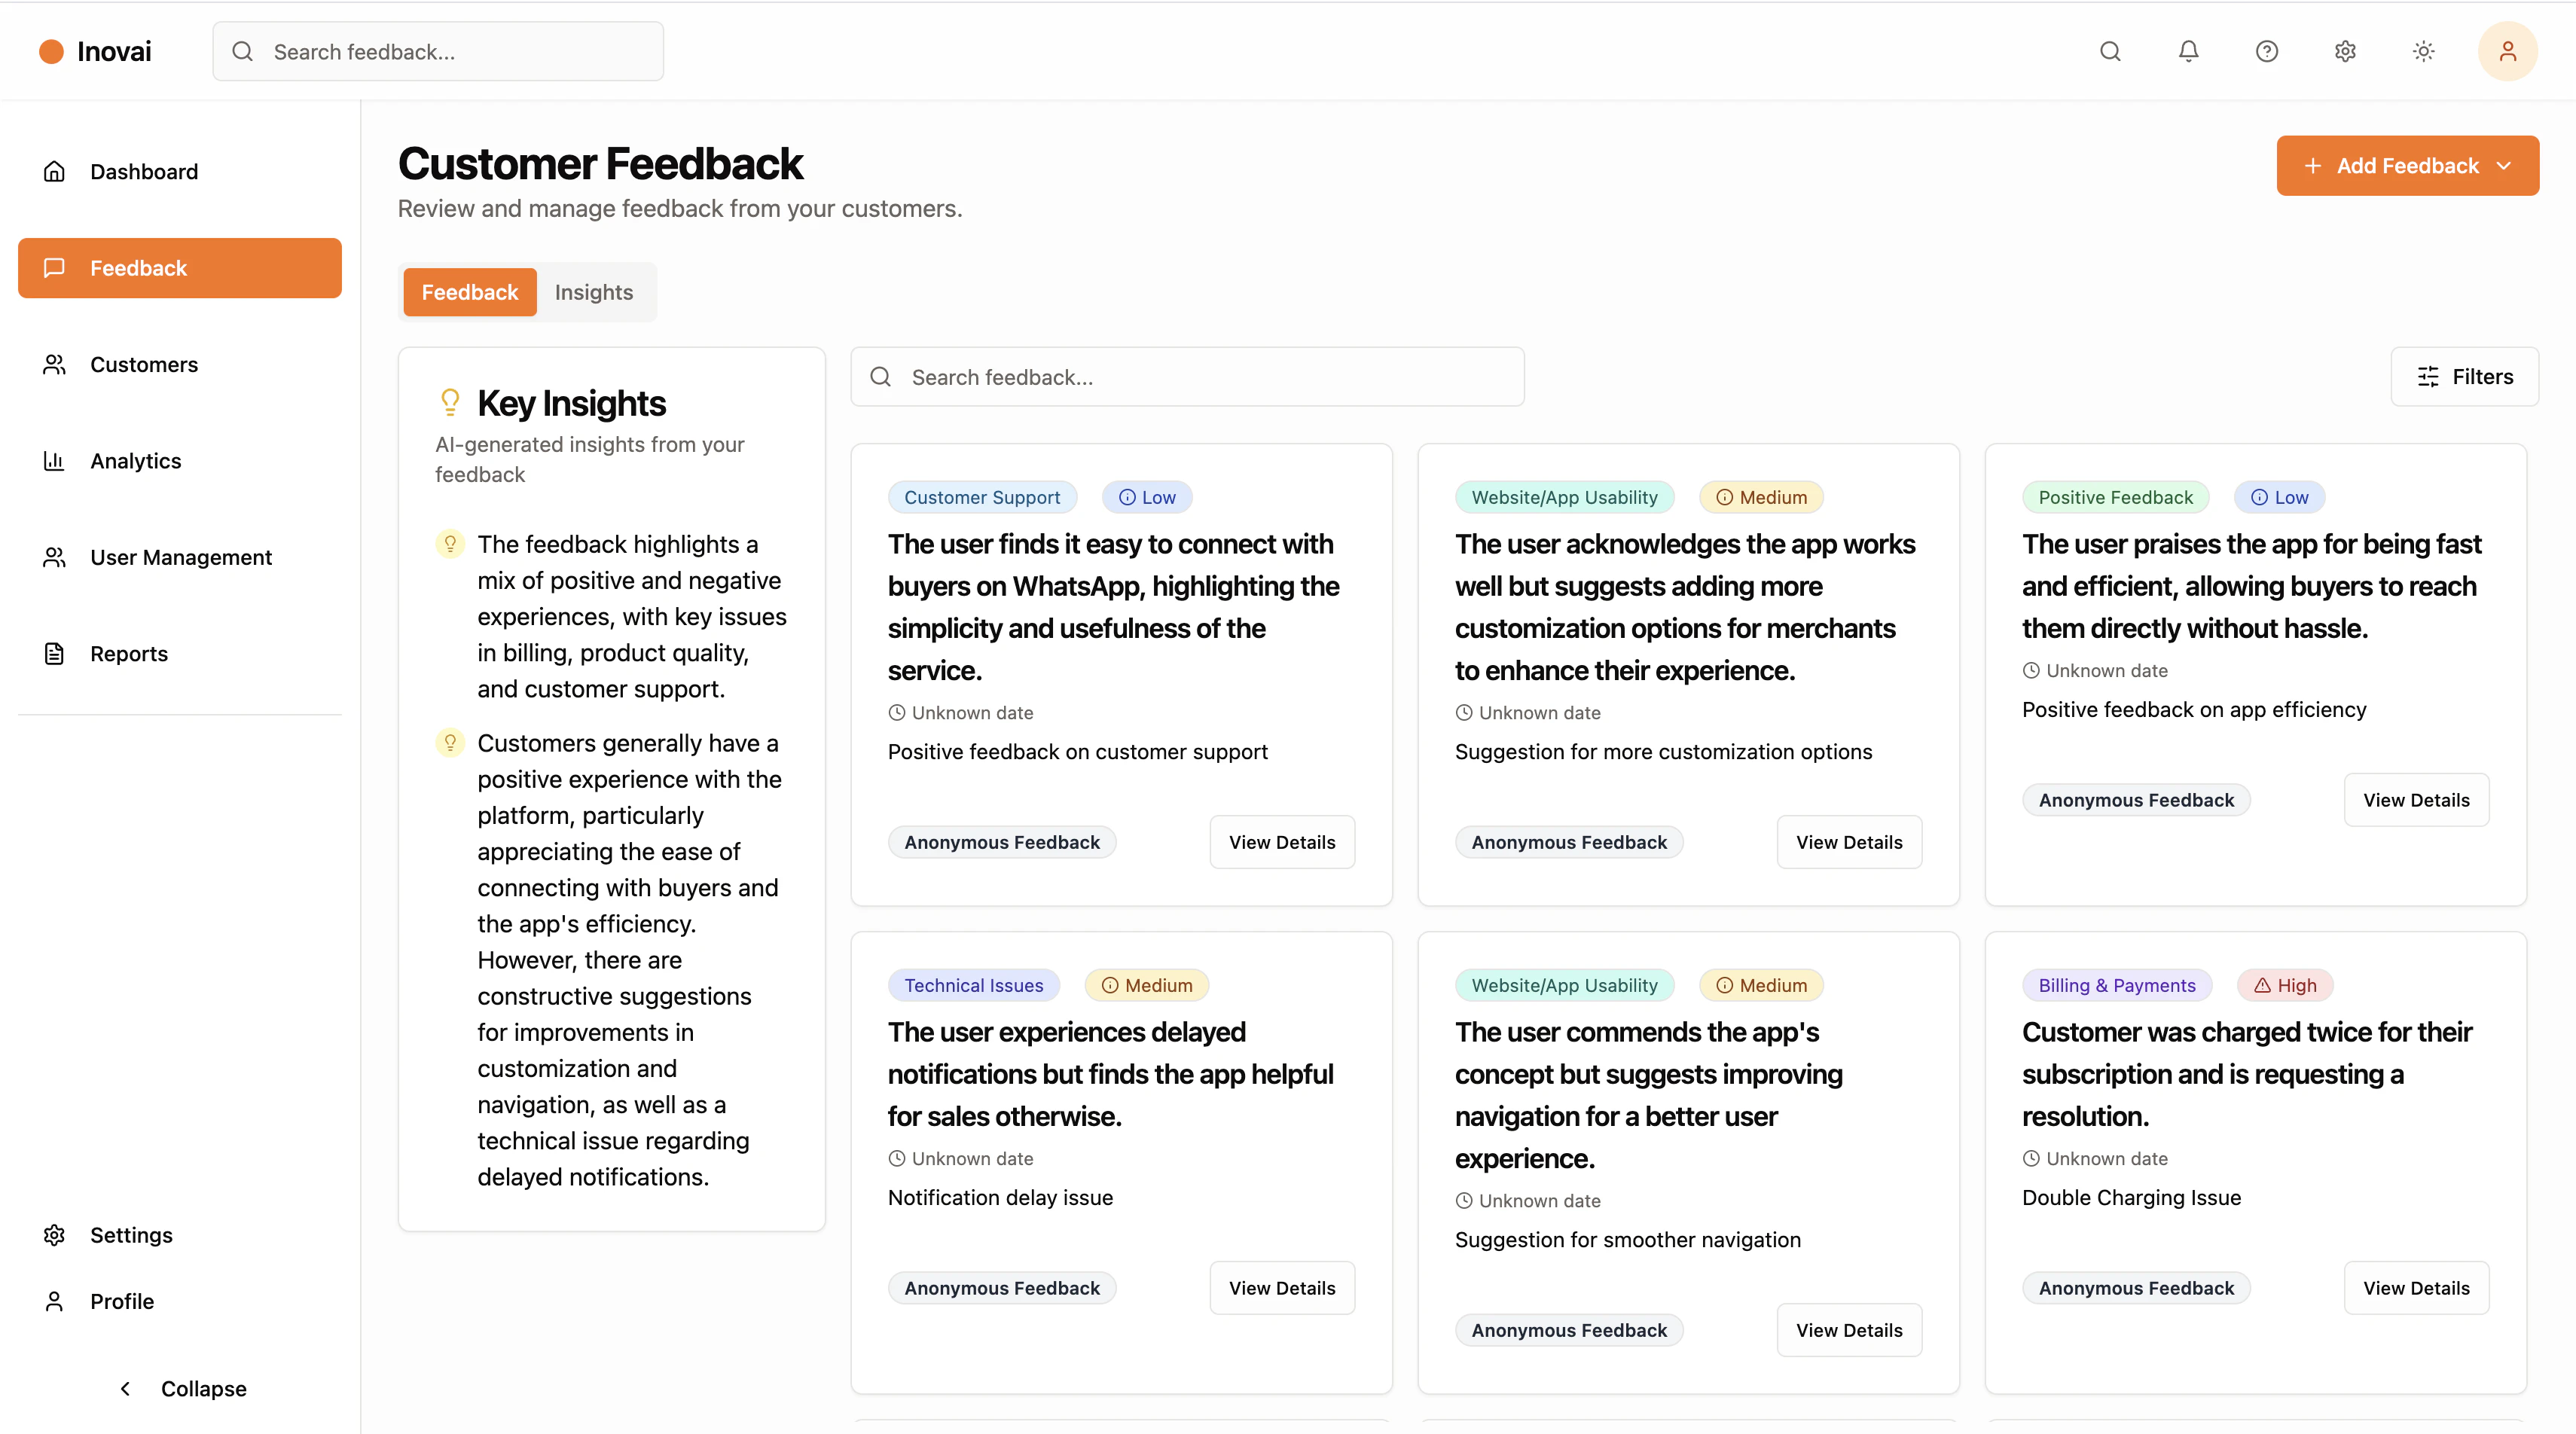
Task: Select the Feedback tab
Action: 470,292
